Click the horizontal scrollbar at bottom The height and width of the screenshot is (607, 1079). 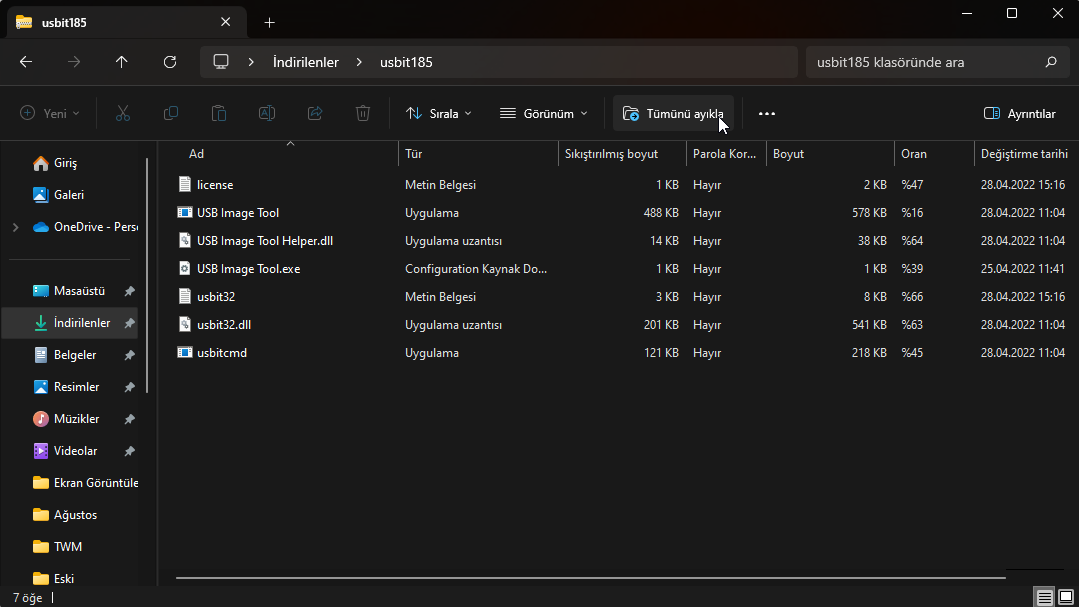pyautogui.click(x=590, y=578)
